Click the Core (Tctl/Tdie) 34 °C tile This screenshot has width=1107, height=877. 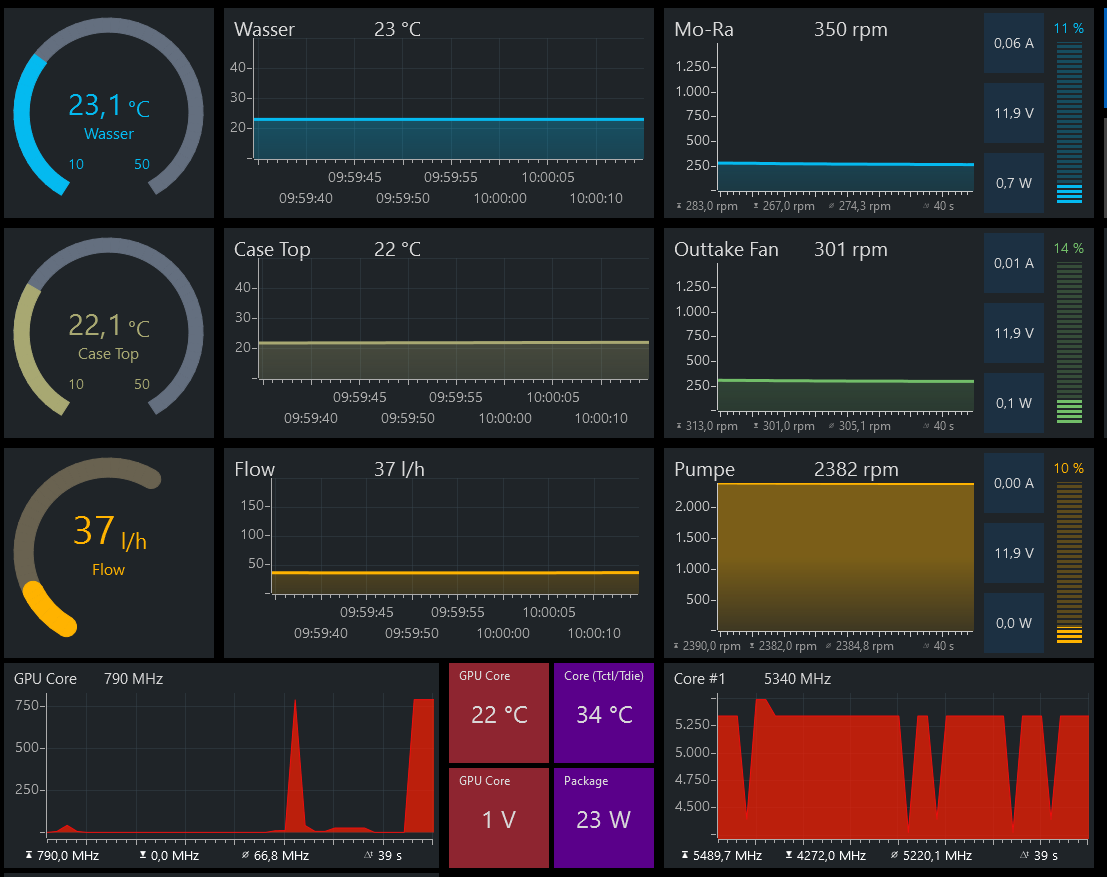pyautogui.click(x=604, y=712)
